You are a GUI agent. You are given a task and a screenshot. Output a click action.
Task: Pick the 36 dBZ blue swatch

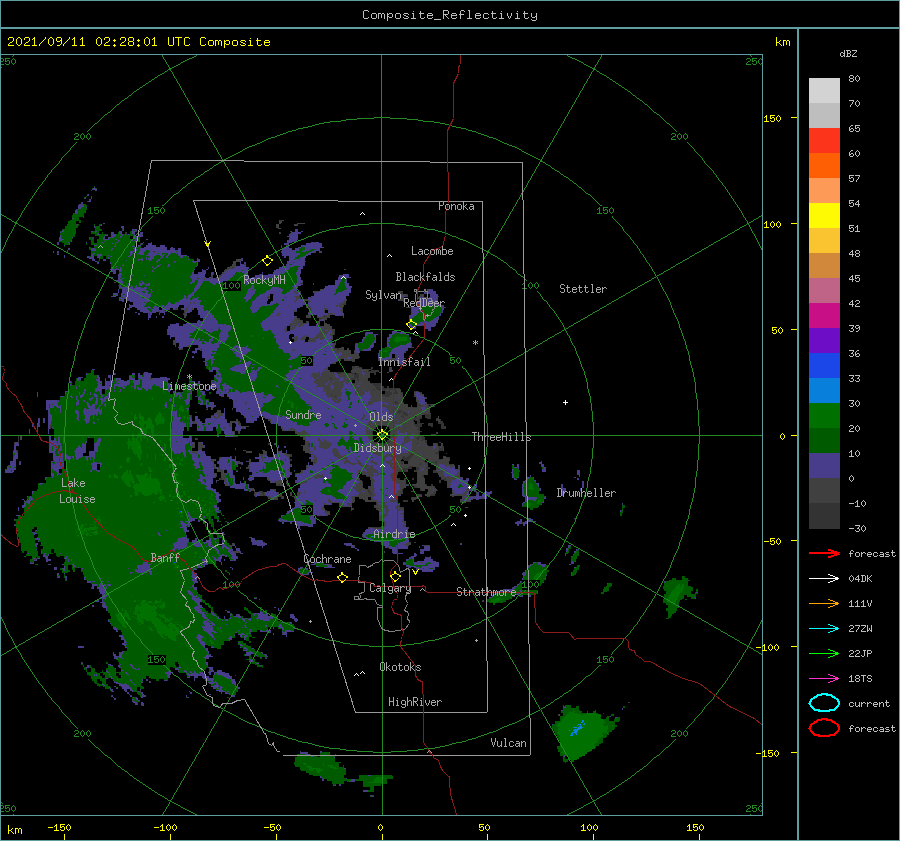824,365
